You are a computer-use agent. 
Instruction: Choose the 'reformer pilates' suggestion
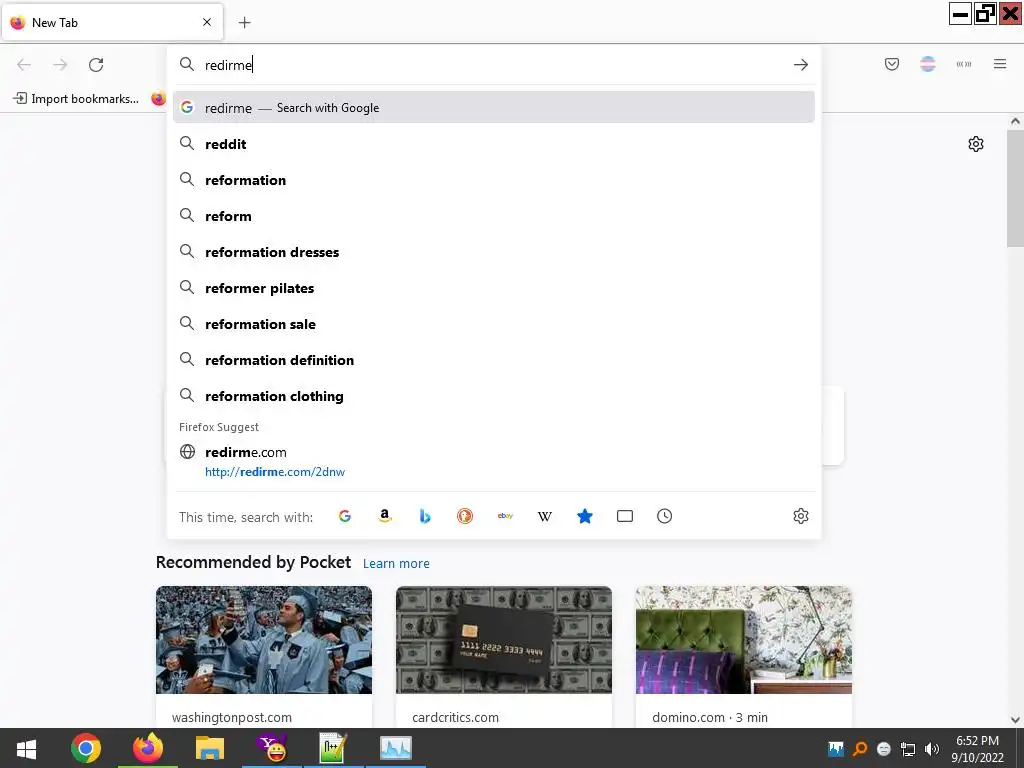494,288
